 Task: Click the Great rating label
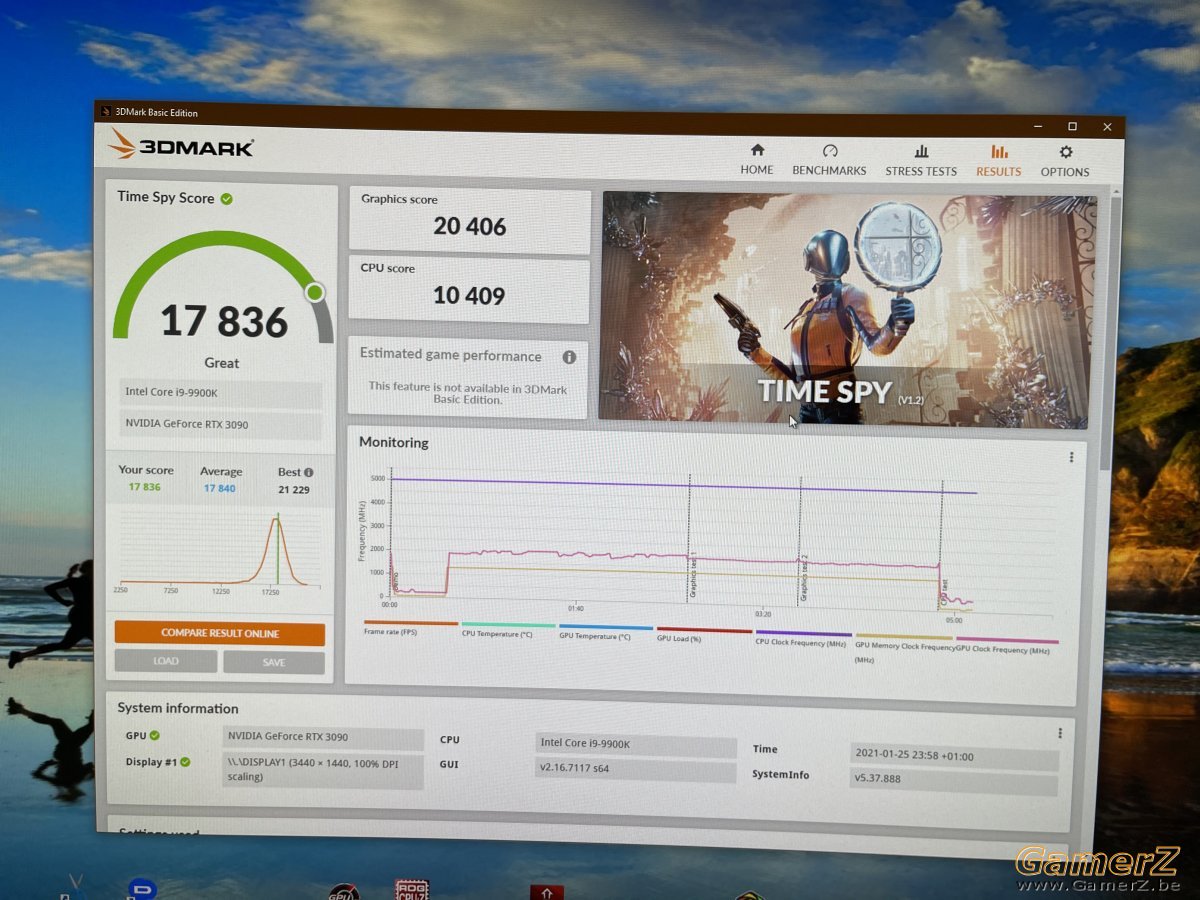[222, 363]
